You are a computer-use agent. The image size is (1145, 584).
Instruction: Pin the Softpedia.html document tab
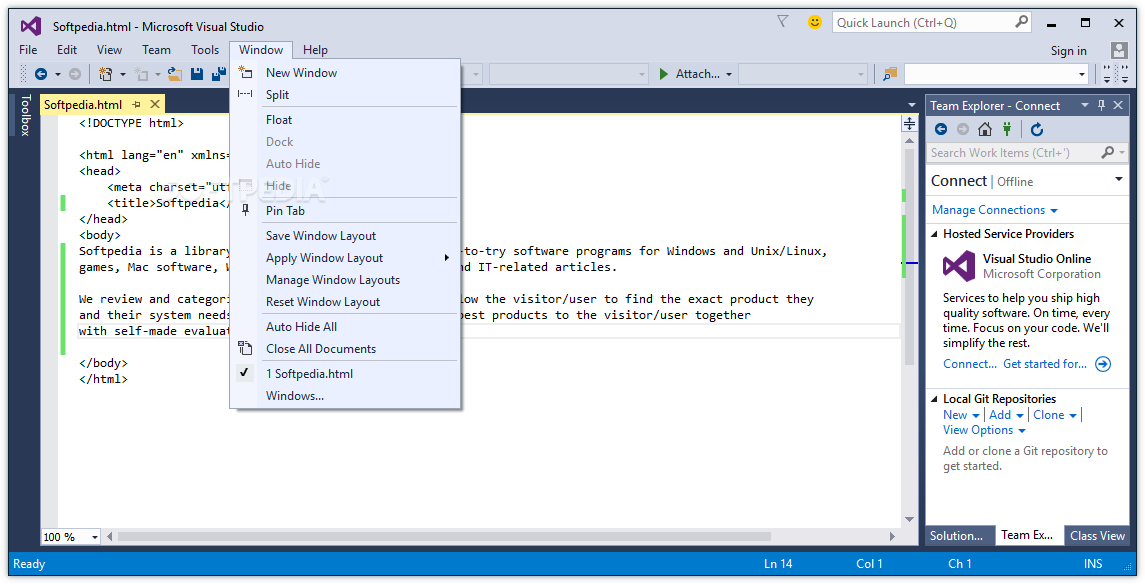[136, 104]
